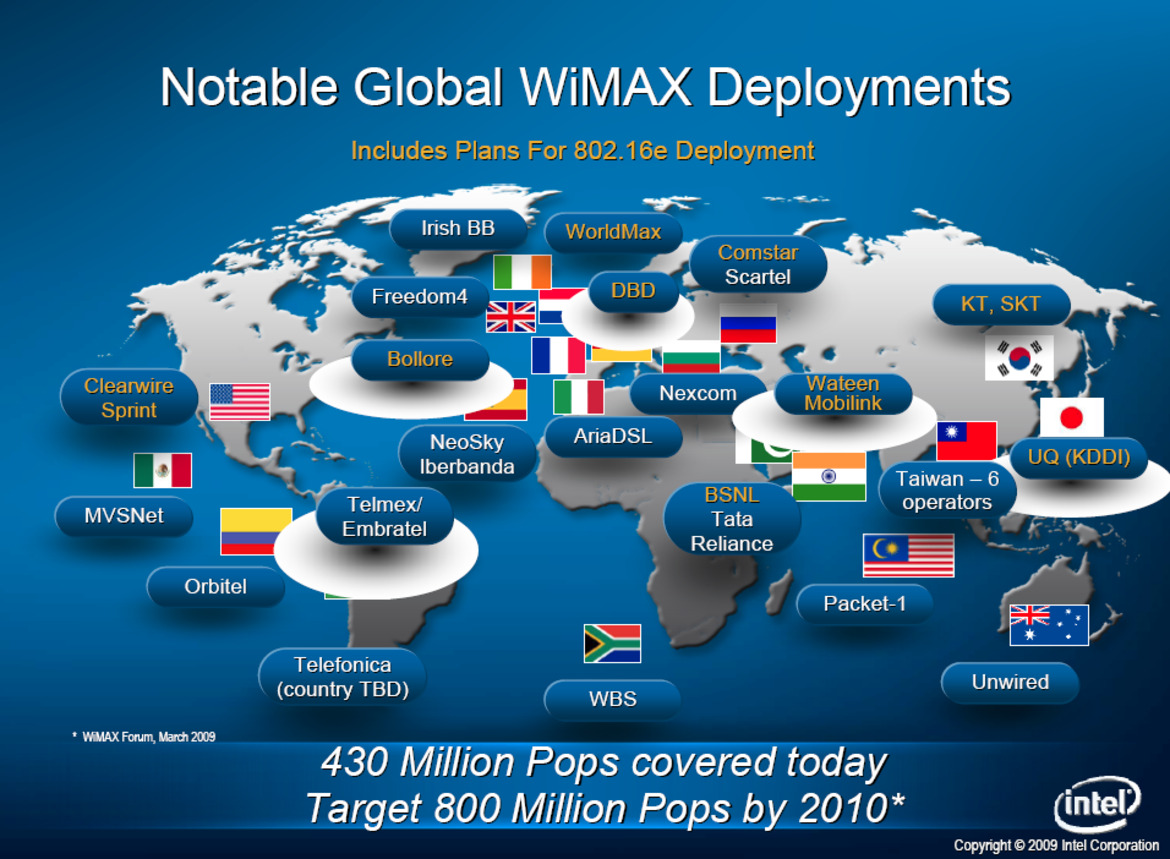Select the MVSNet label
This screenshot has width=1170, height=859.
point(124,516)
